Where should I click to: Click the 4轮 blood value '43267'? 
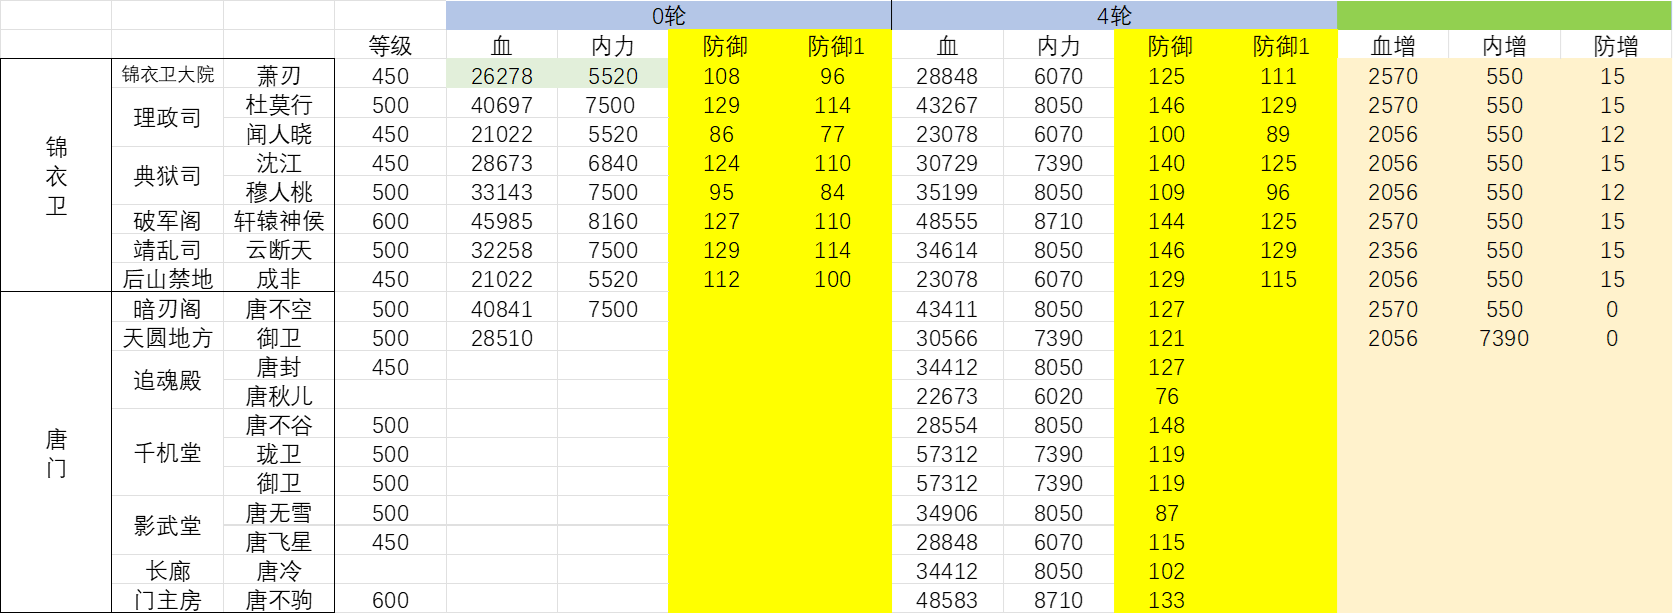click(x=947, y=105)
